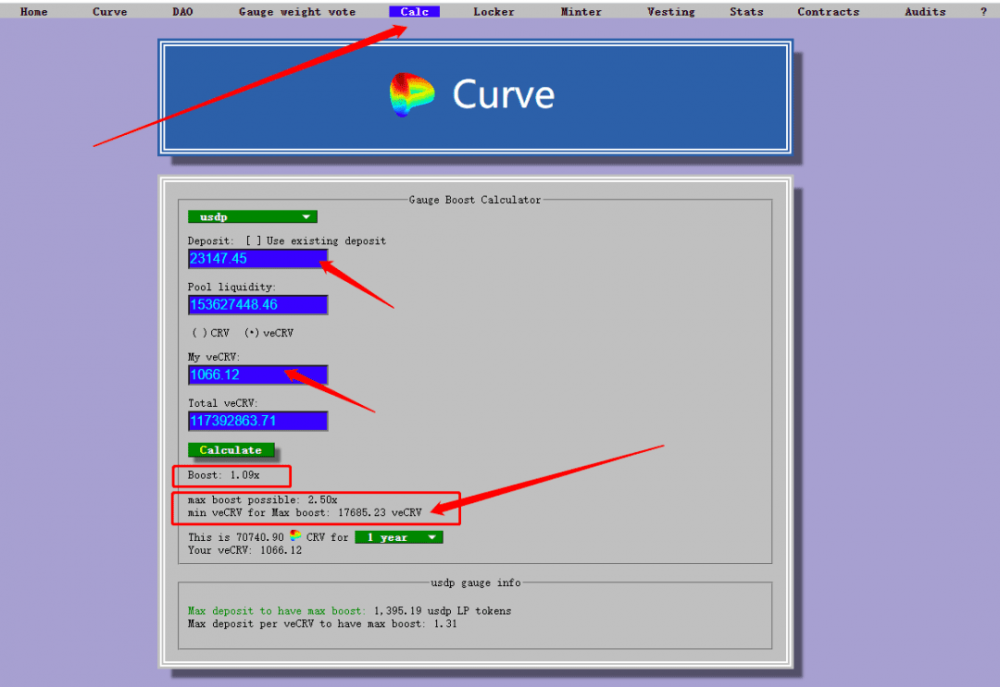Image resolution: width=1000 pixels, height=687 pixels.
Task: Click the Gauge Boost Calculator heading
Action: pos(474,200)
